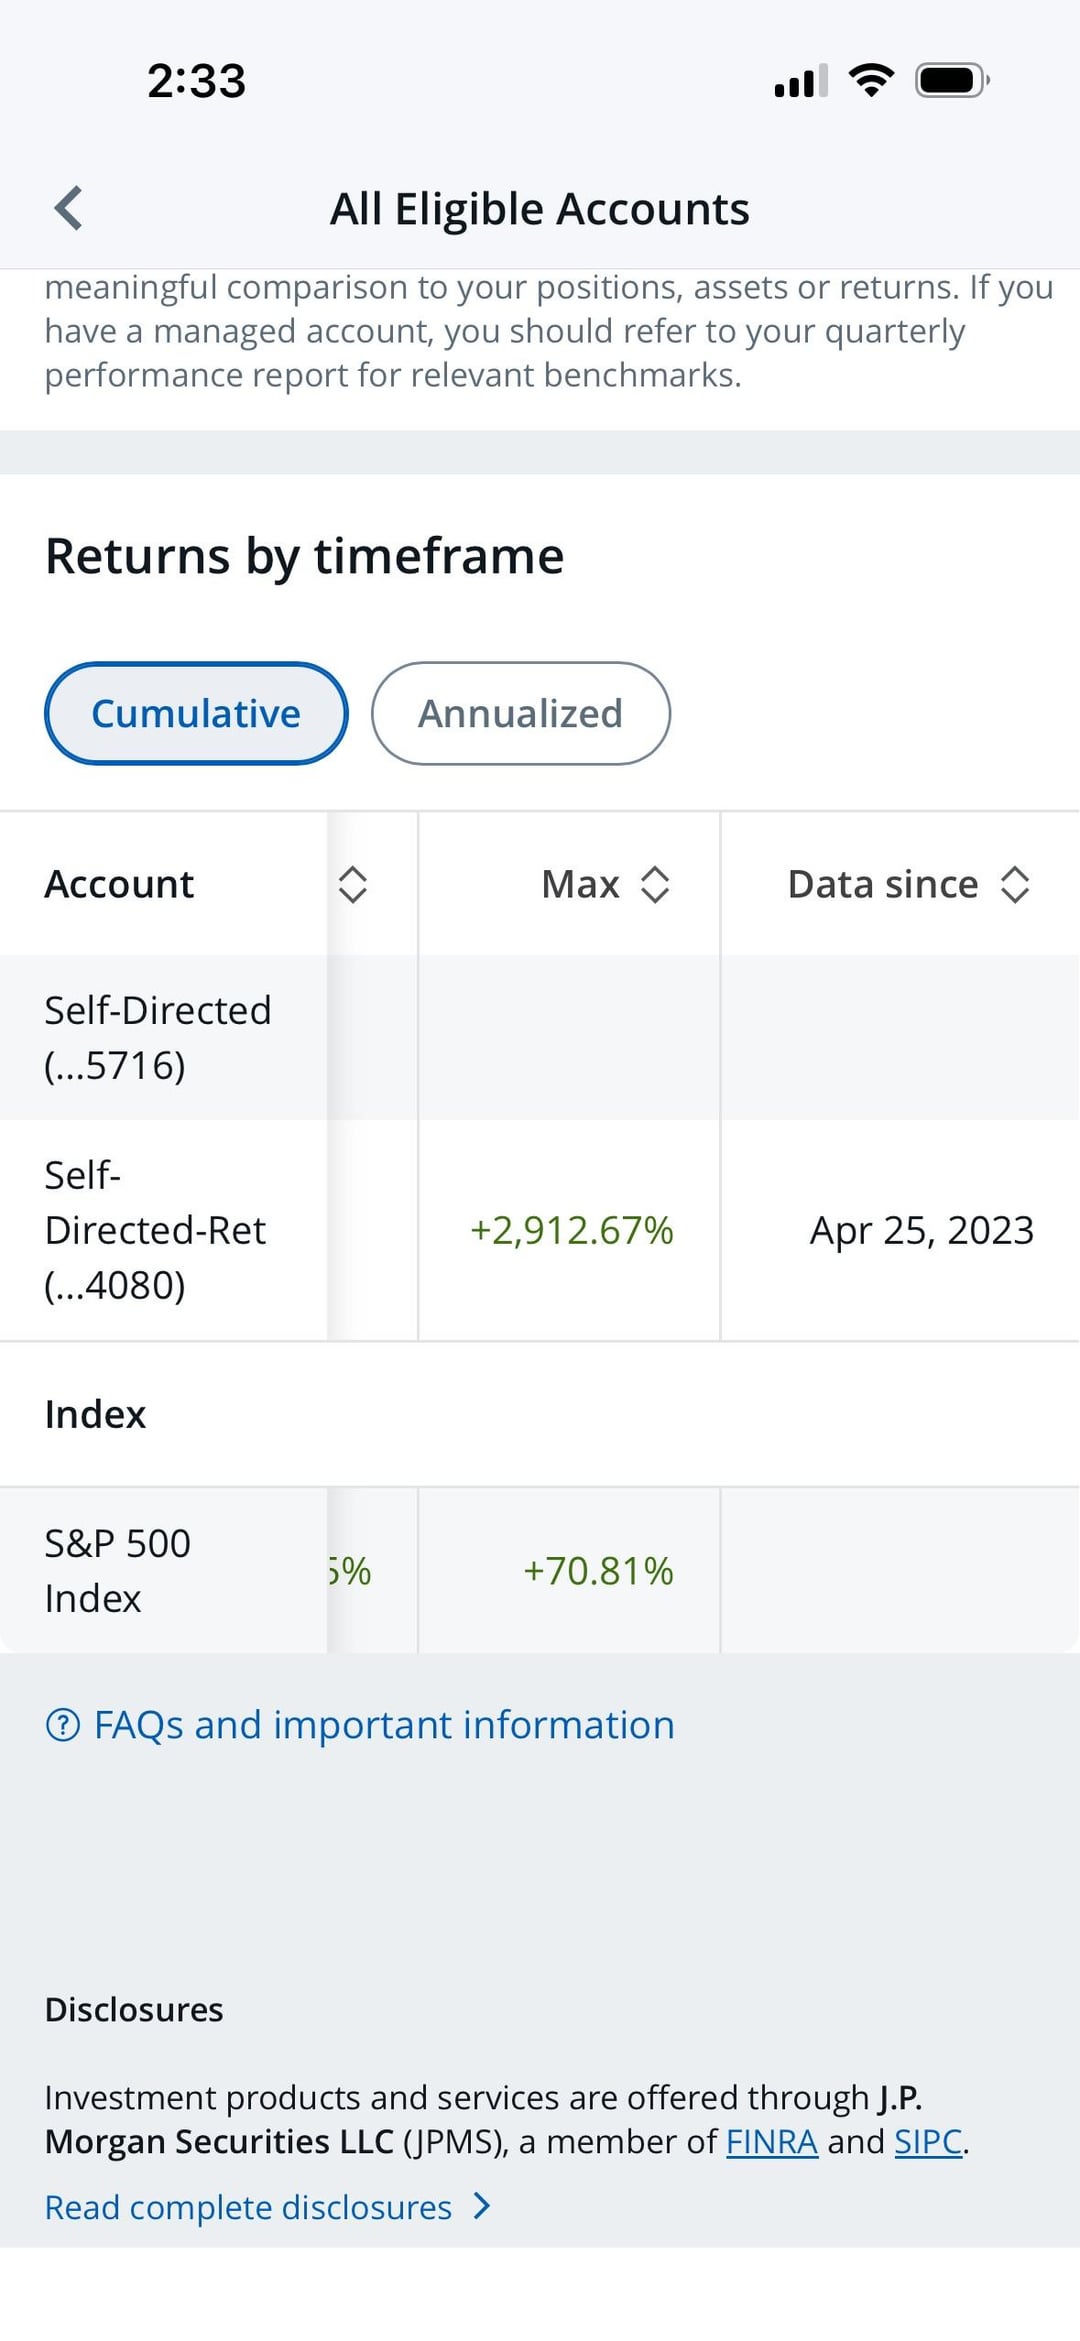Open the SIPC link
The image size is (1080, 2341).
928,2142
